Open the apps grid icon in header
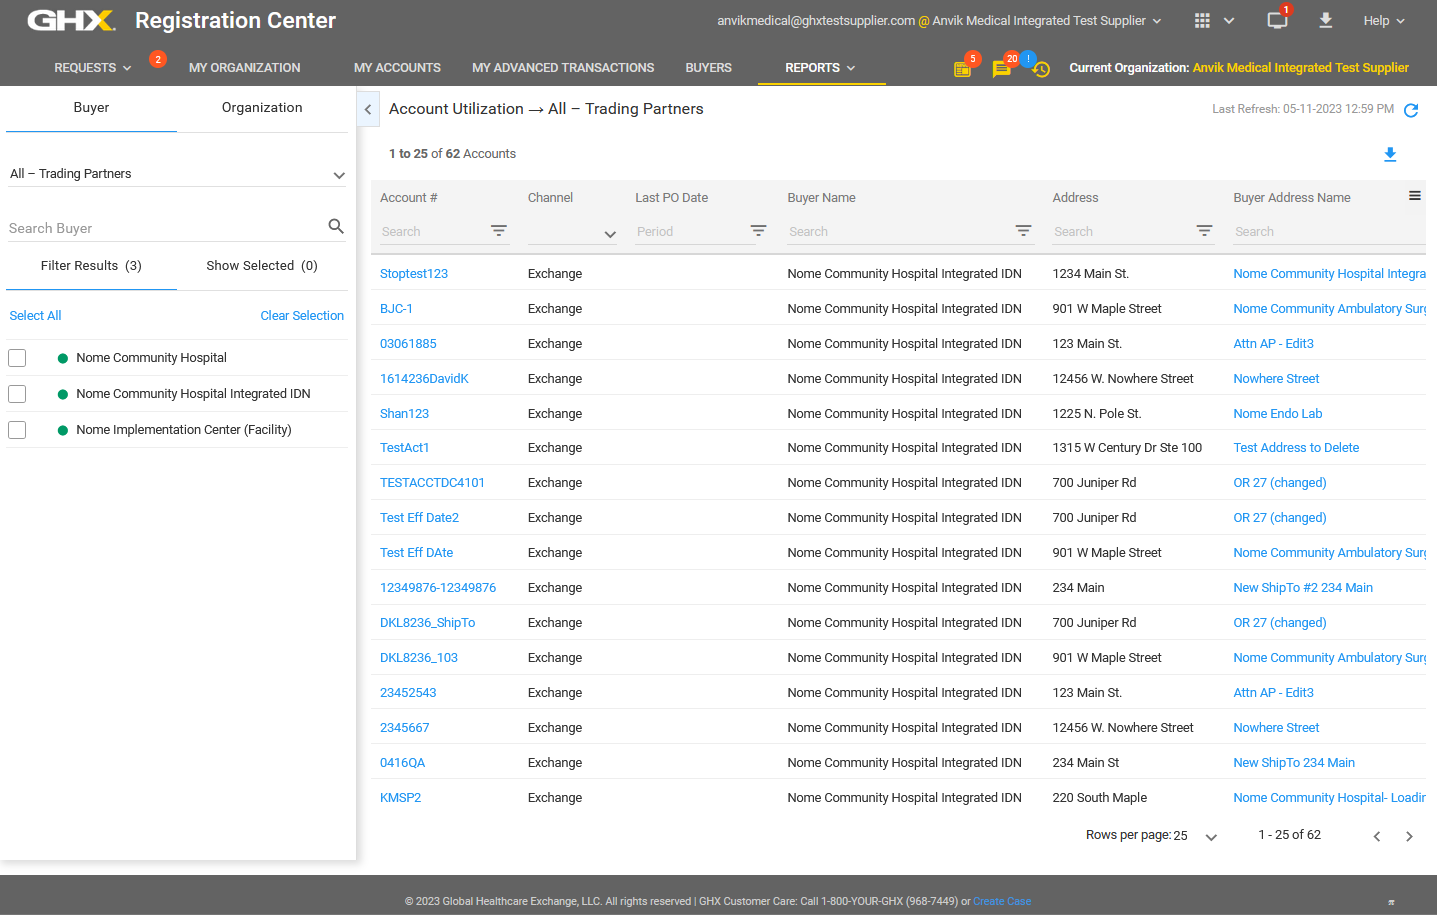 click(x=1202, y=21)
